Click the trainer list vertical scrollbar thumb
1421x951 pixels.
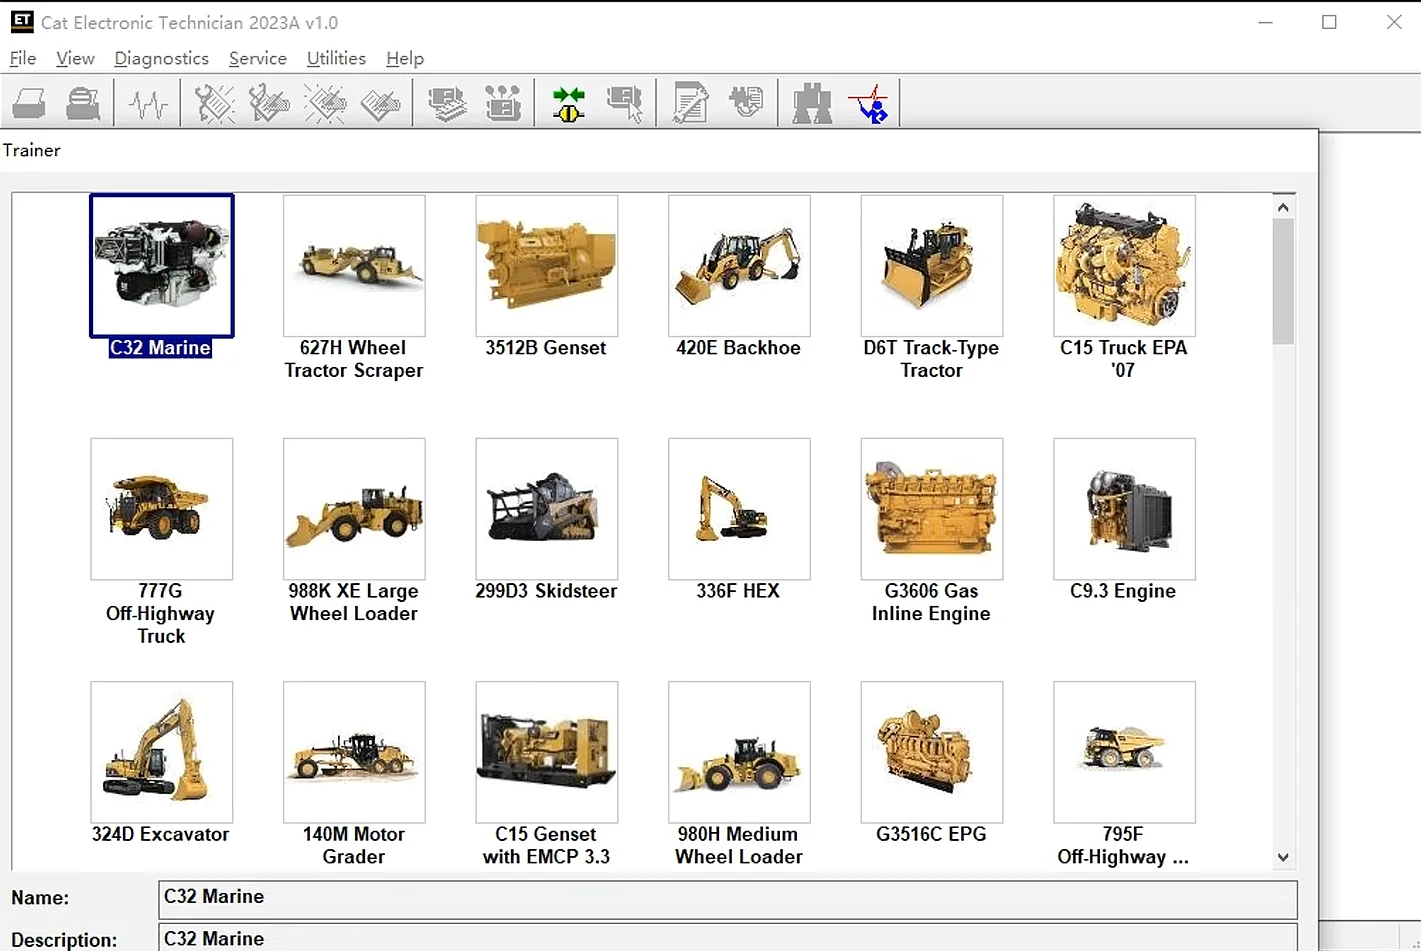pos(1283,281)
